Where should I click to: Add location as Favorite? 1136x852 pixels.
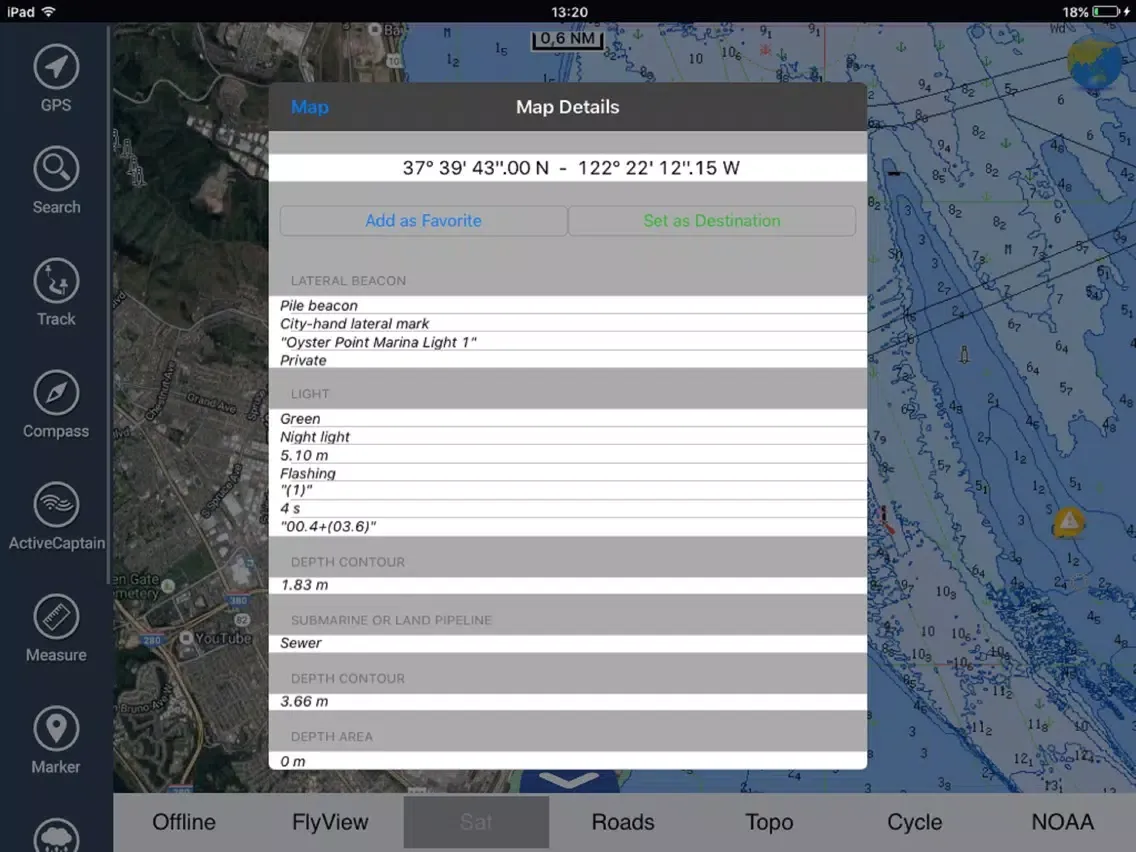click(x=423, y=221)
